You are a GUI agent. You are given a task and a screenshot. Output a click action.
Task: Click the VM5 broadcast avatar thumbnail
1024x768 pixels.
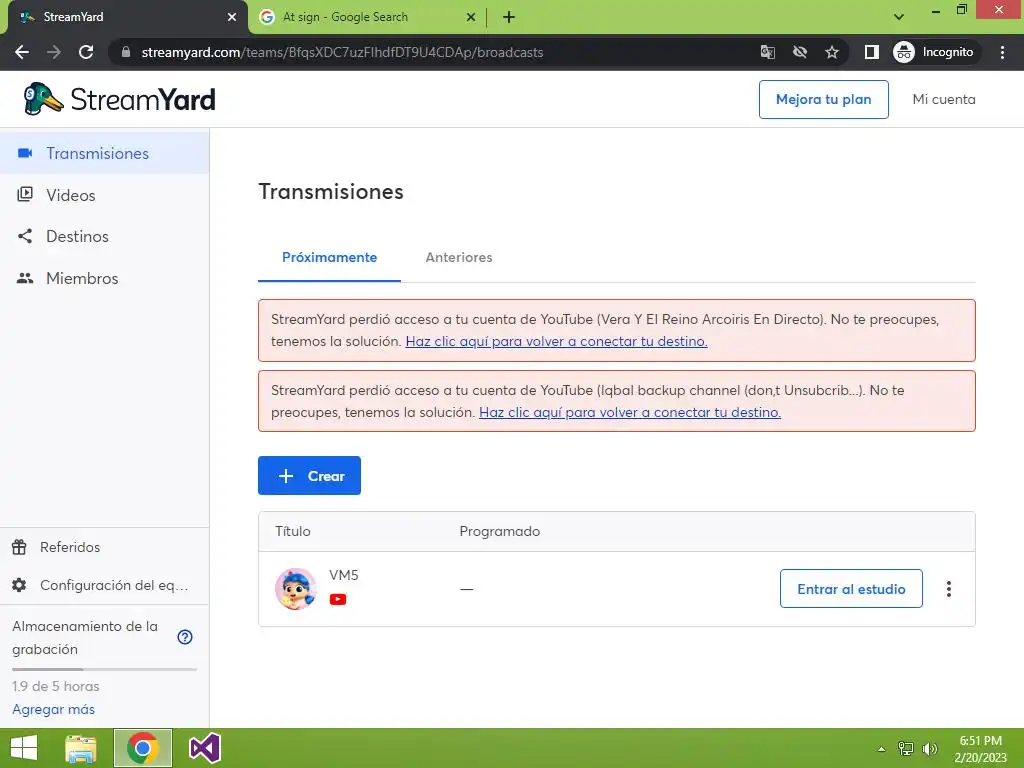point(296,589)
